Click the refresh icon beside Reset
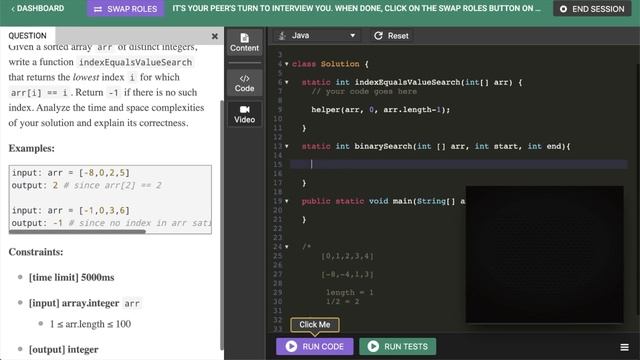640x360 pixels. pyautogui.click(x=378, y=36)
